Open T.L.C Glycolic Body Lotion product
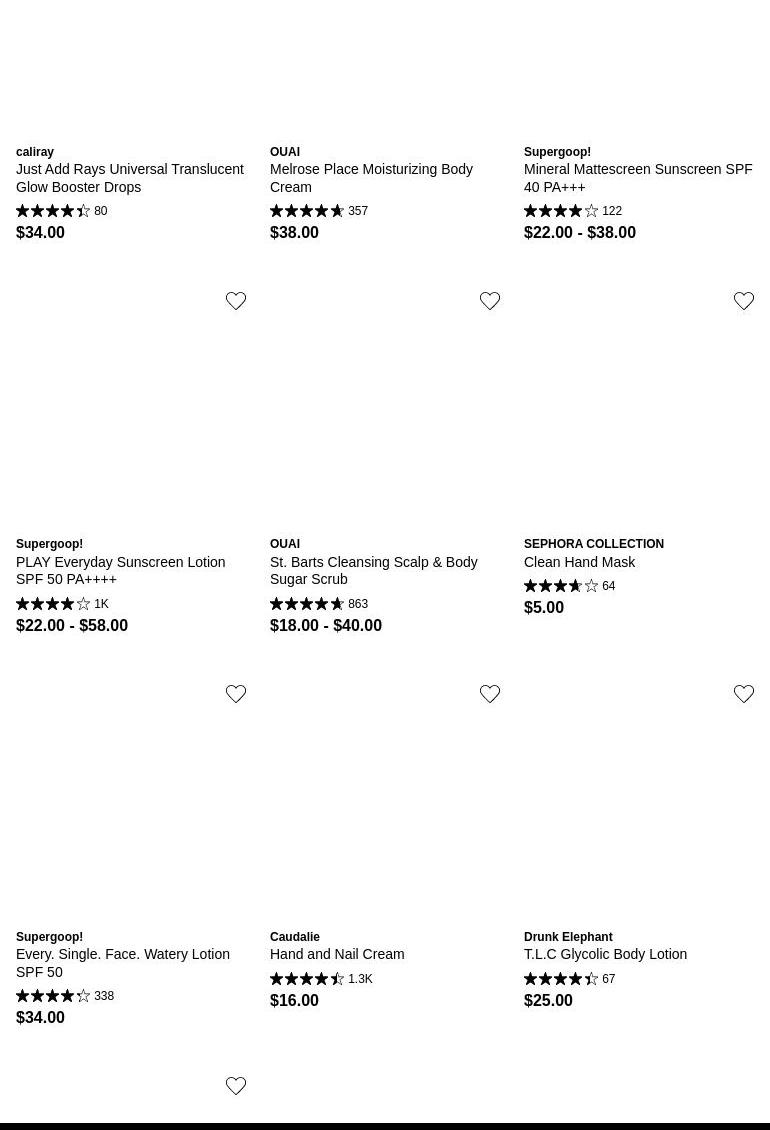This screenshot has height=1130, width=770. 605,954
